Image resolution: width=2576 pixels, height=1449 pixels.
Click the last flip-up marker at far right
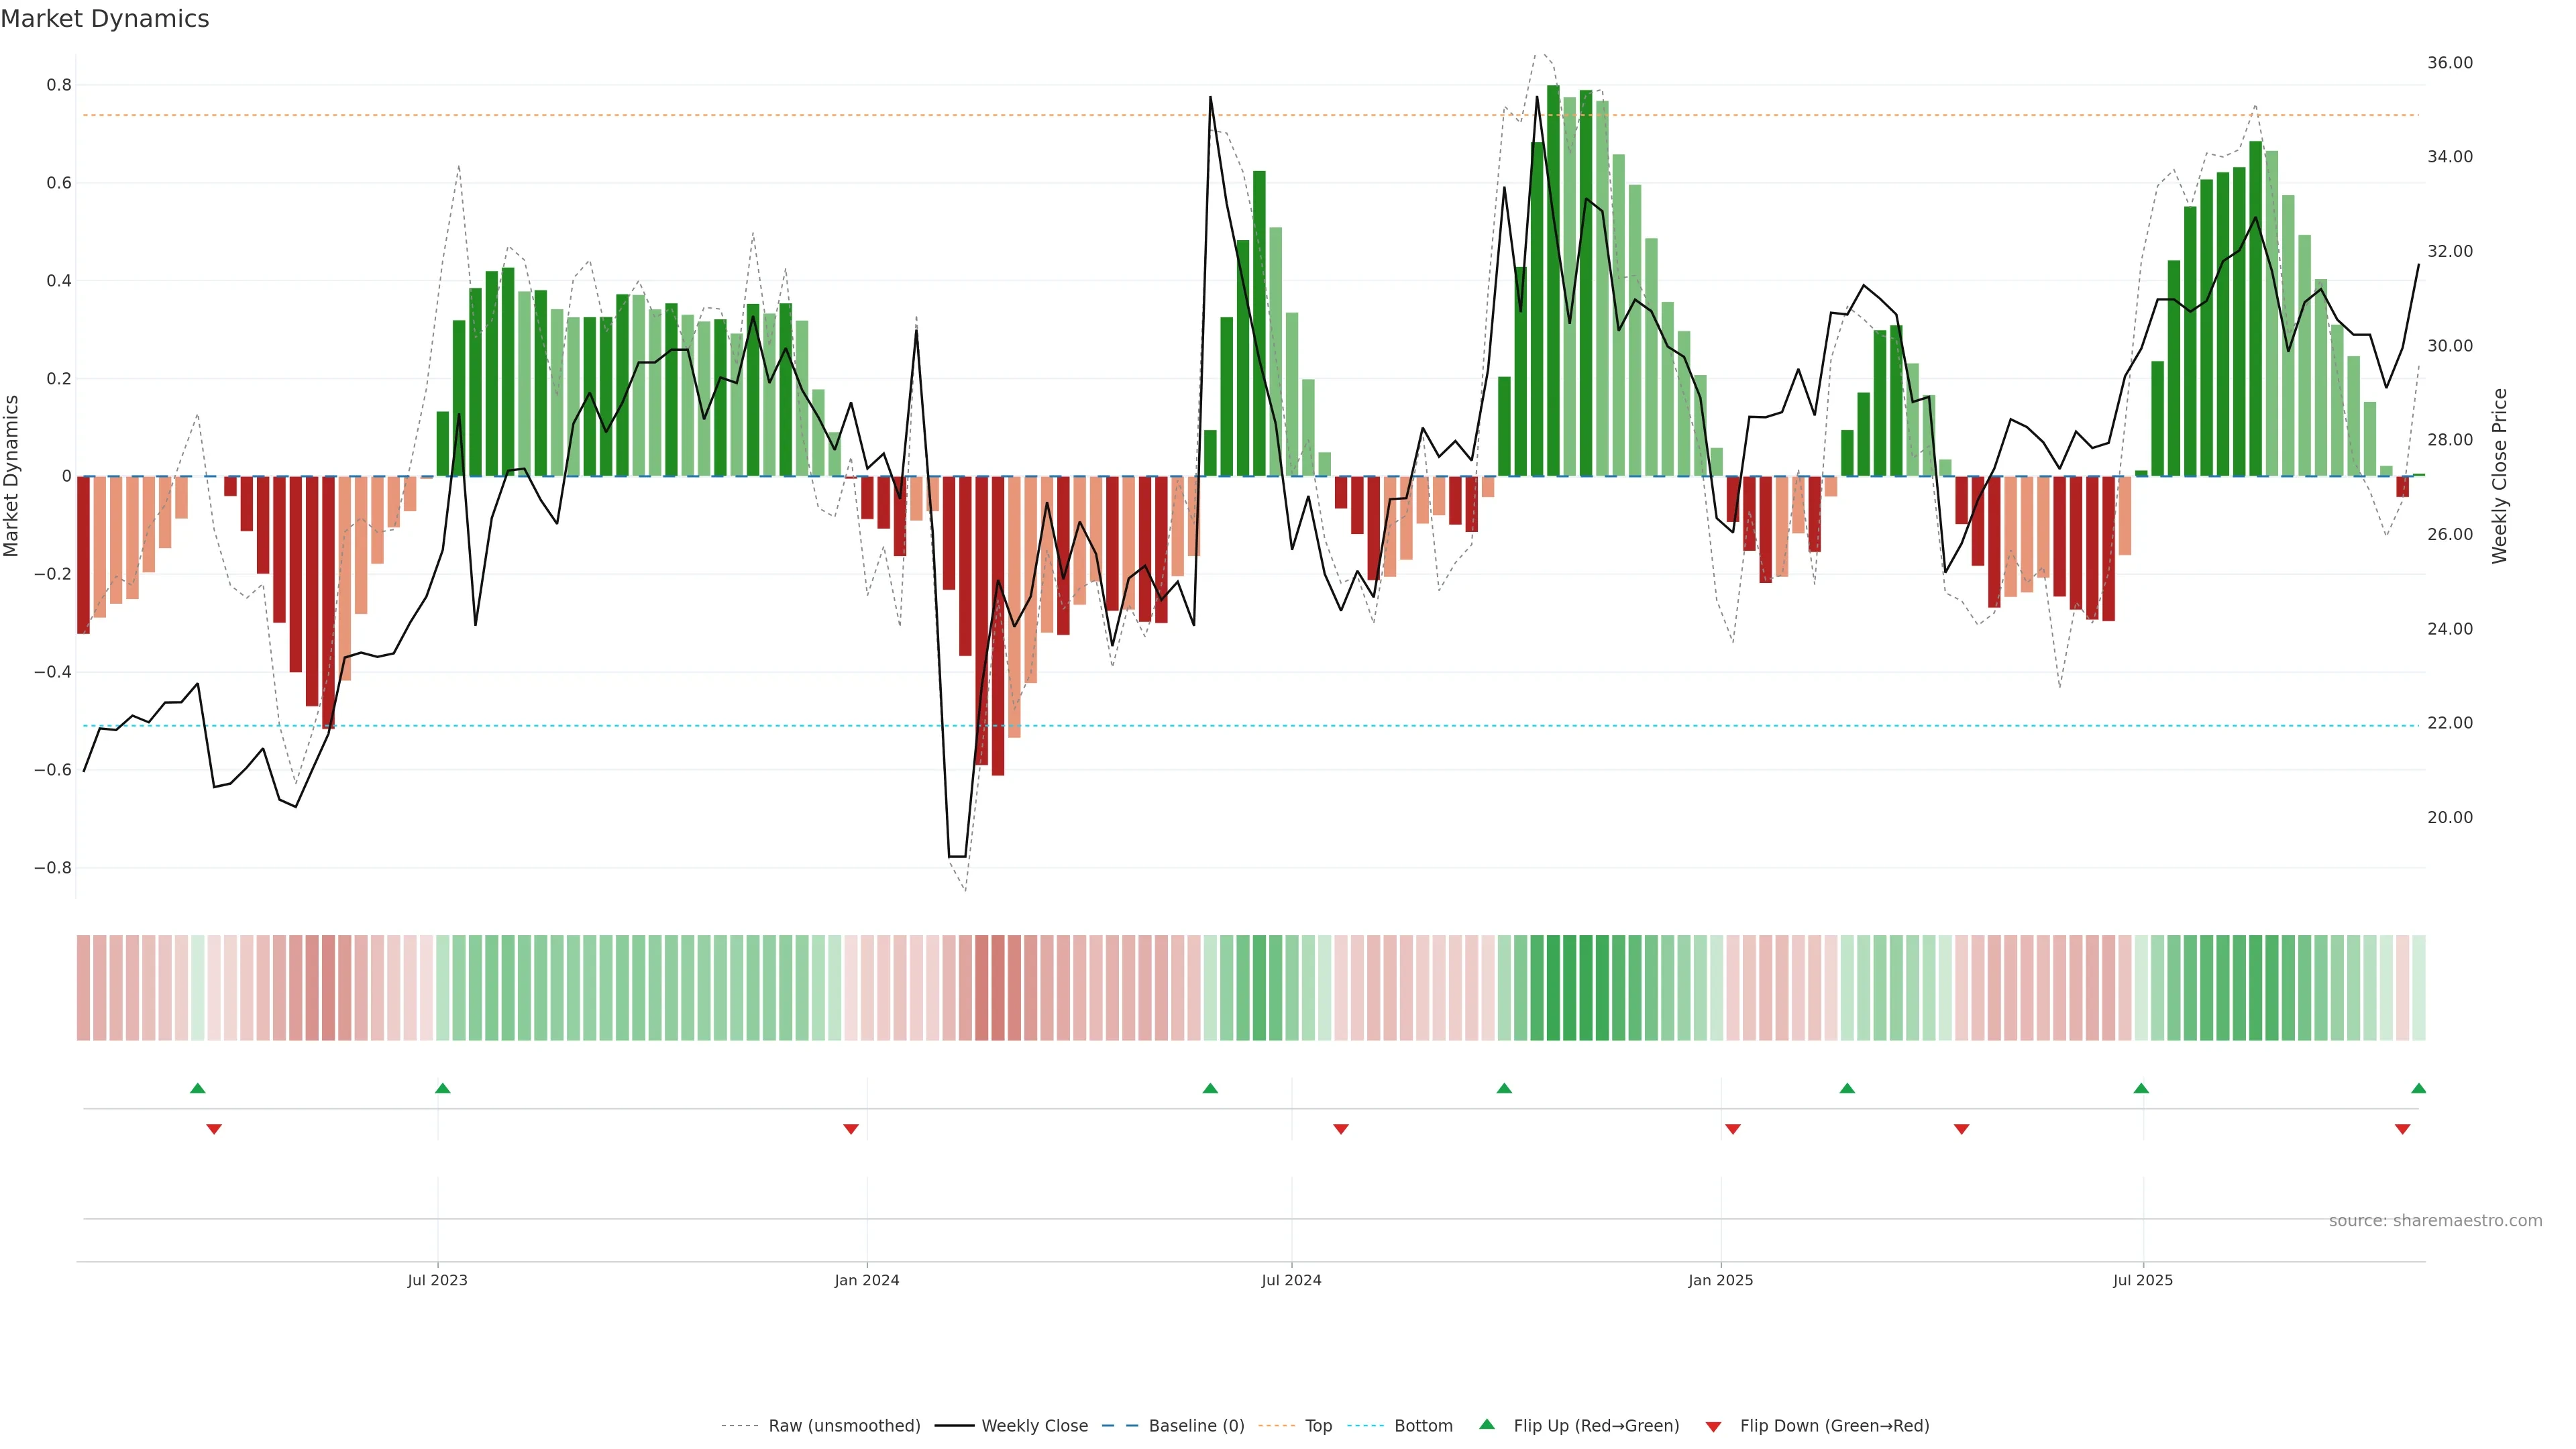pos(2418,1088)
